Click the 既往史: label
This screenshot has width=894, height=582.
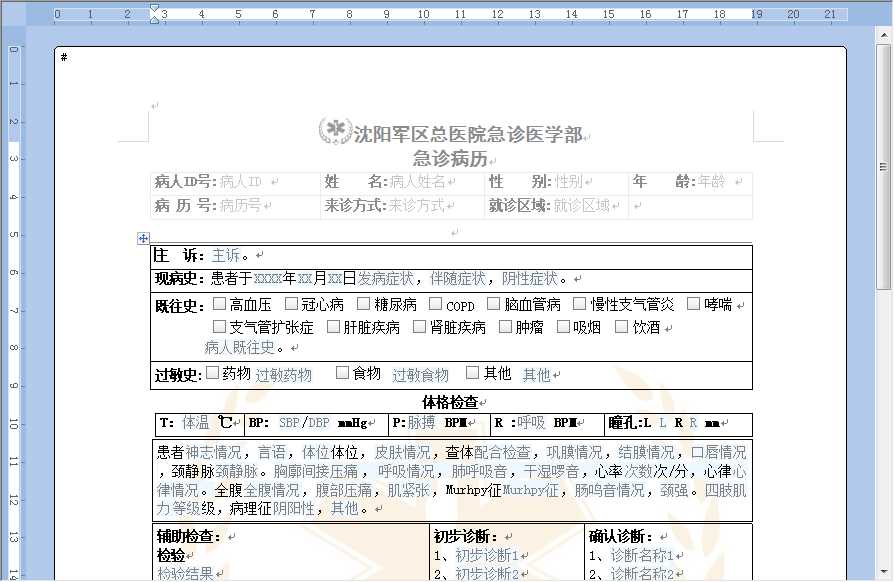179,307
